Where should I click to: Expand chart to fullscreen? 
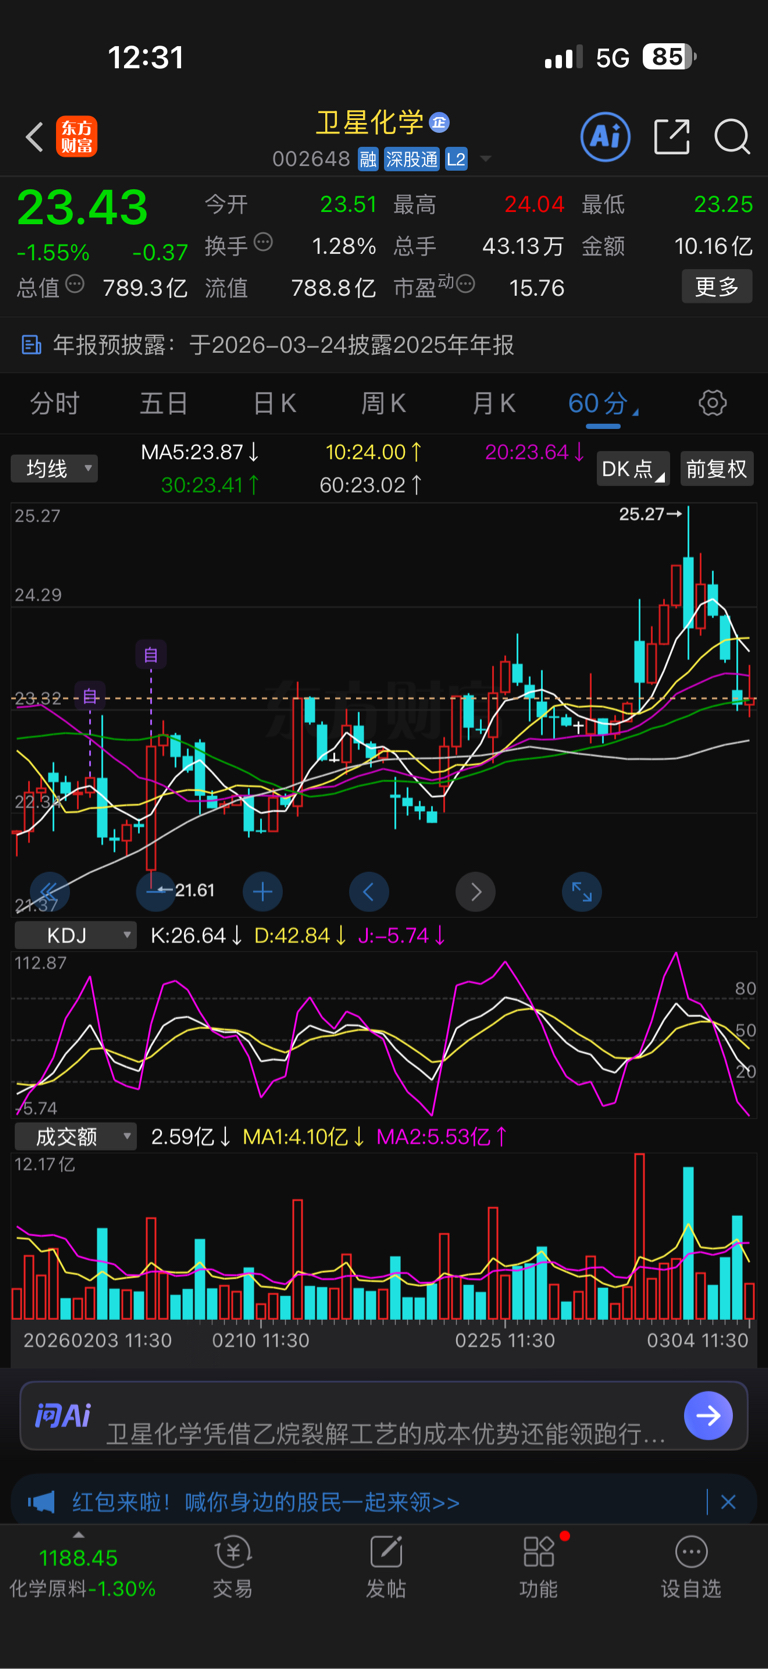coord(582,891)
